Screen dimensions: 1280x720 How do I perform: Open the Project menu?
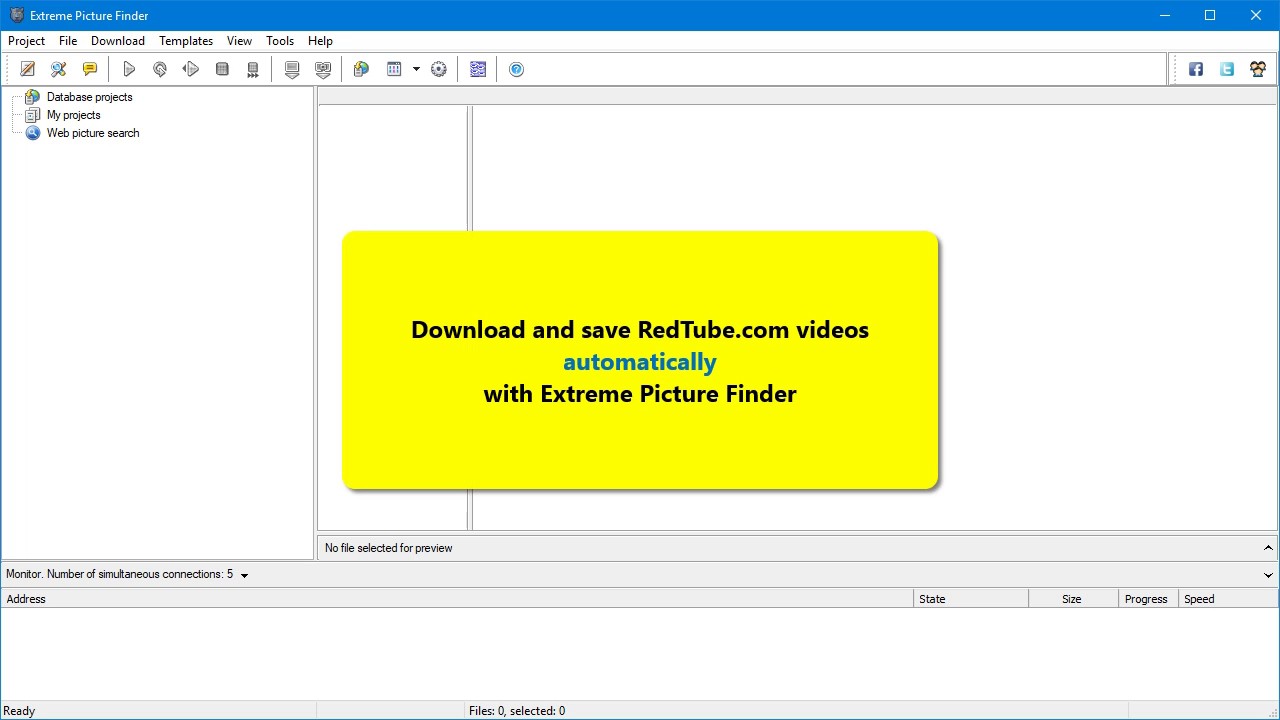point(27,41)
